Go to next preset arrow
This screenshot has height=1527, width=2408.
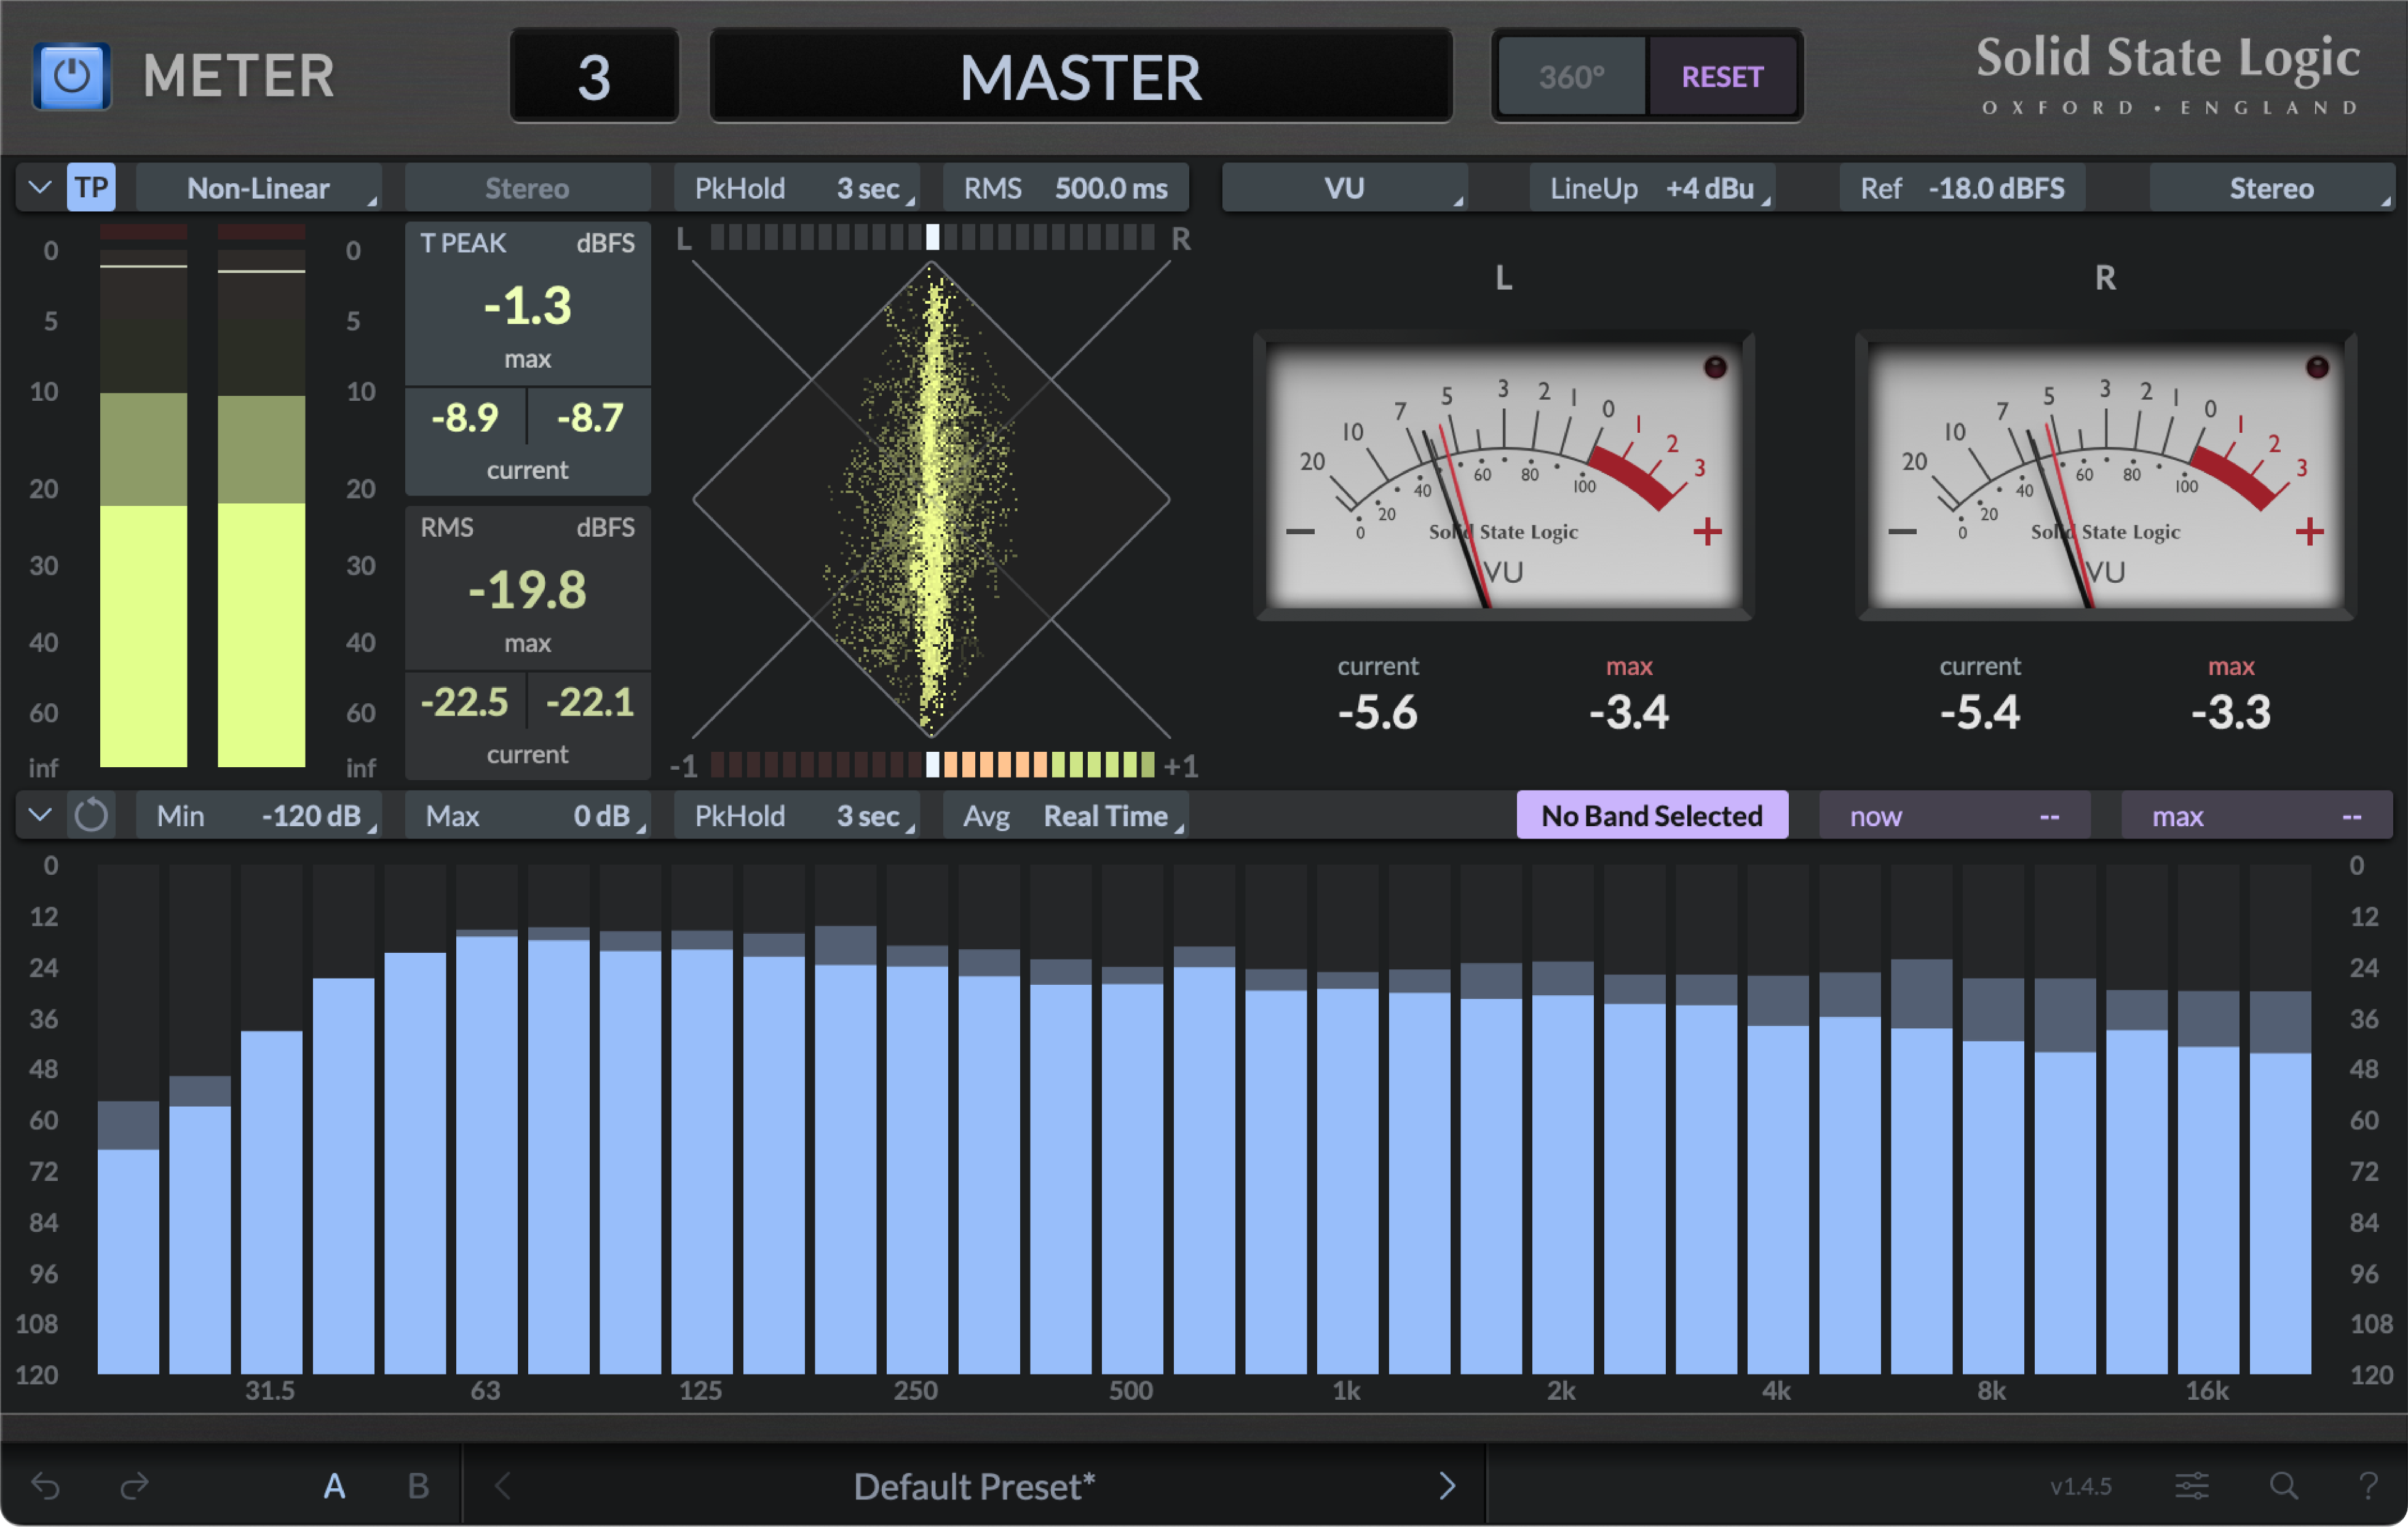click(1446, 1486)
